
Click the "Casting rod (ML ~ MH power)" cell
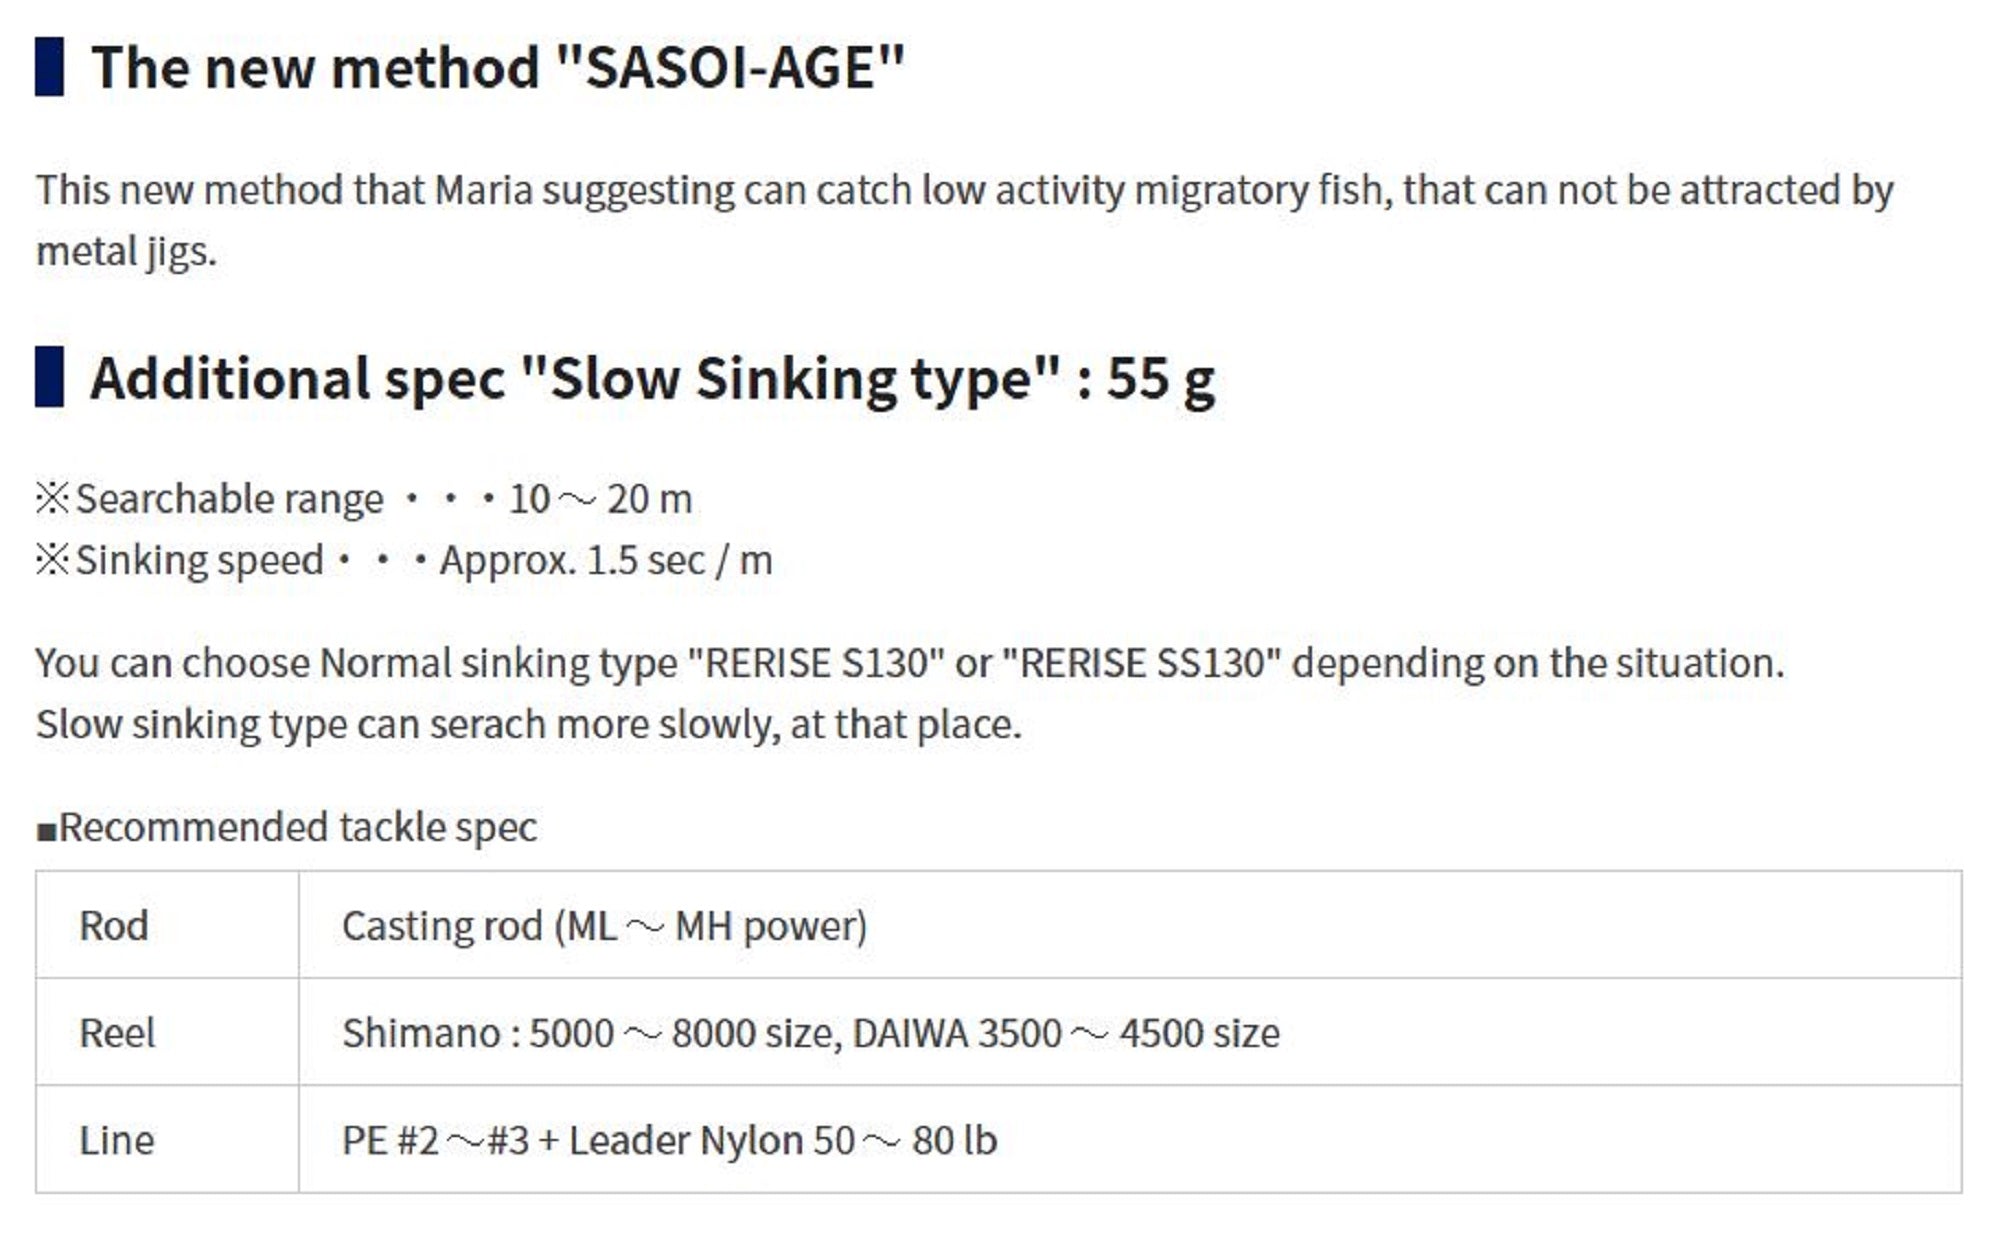604,926
